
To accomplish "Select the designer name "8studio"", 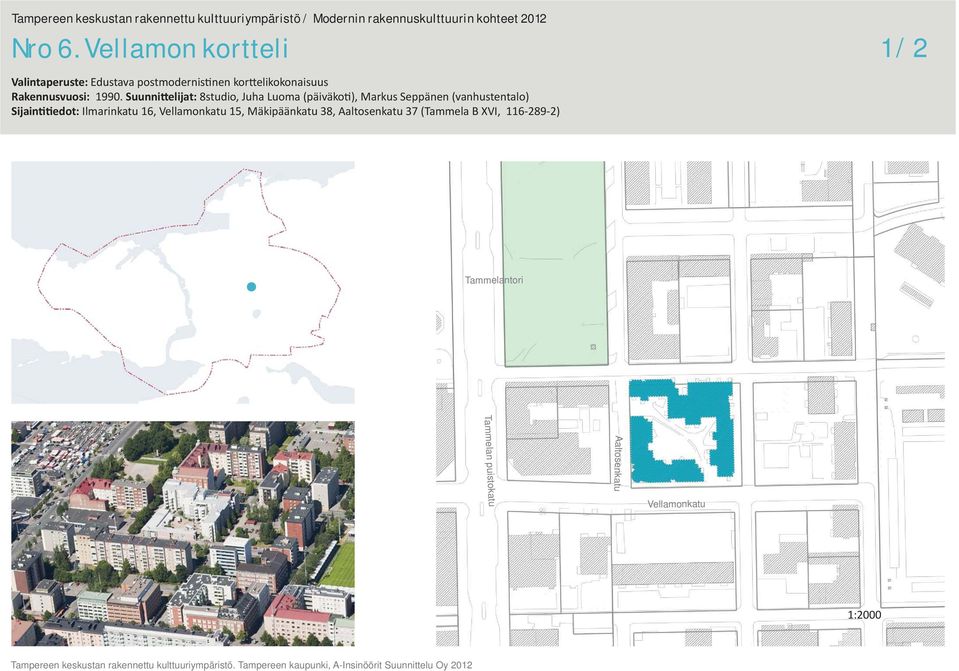I will click(217, 97).
